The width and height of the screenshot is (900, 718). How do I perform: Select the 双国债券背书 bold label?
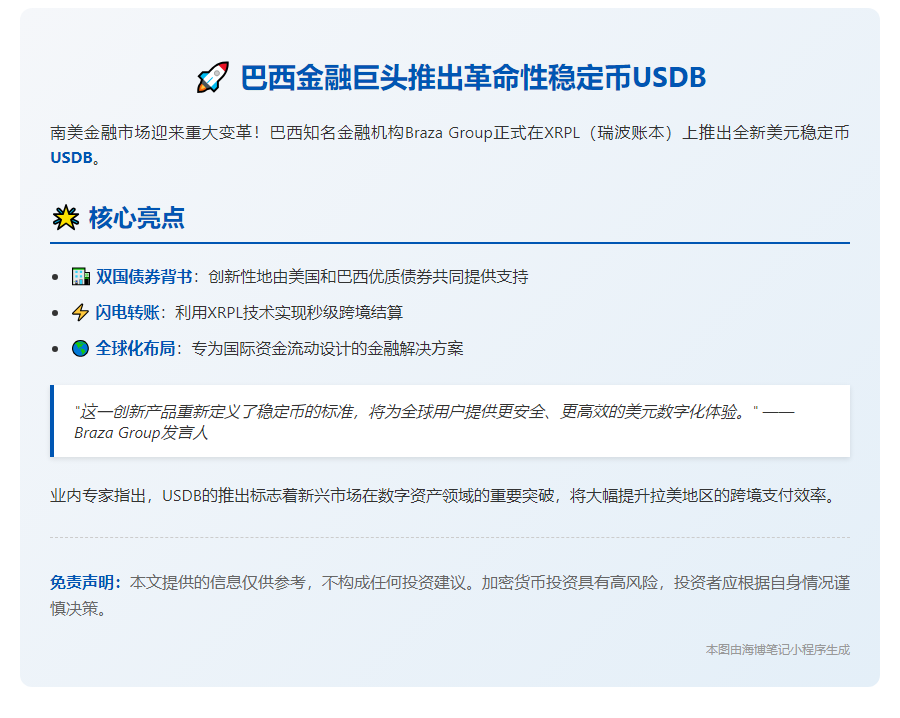coord(144,277)
